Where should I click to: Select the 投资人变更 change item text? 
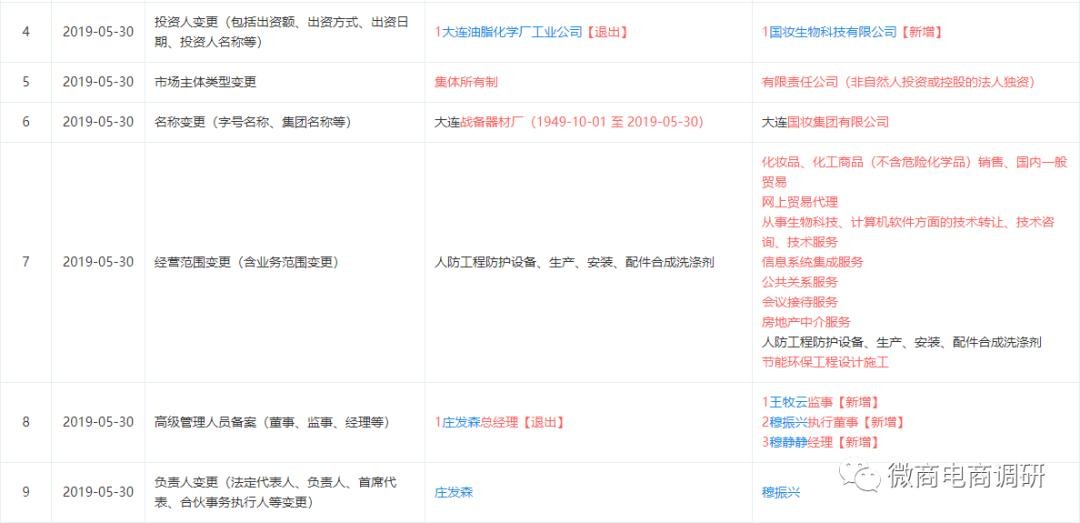(281, 32)
